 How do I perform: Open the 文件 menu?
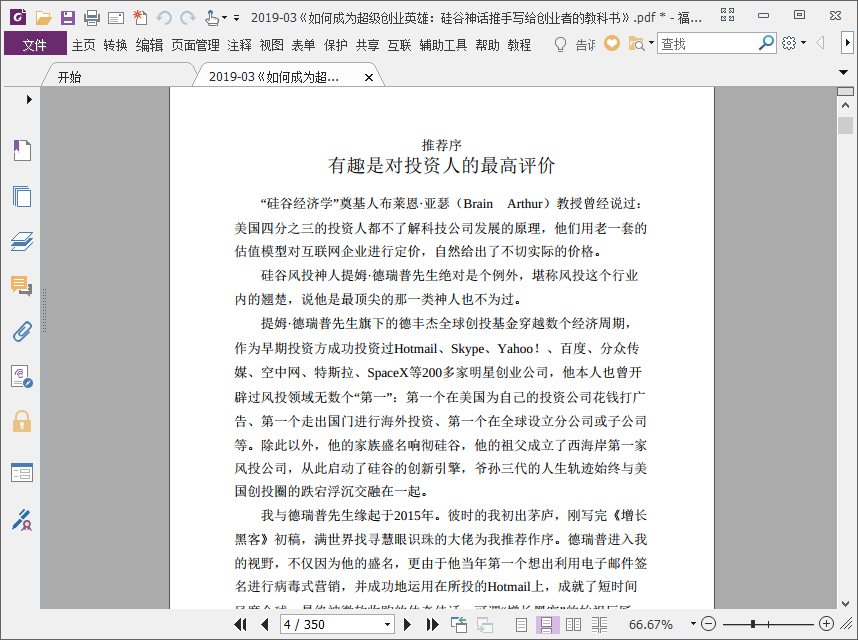pos(35,44)
